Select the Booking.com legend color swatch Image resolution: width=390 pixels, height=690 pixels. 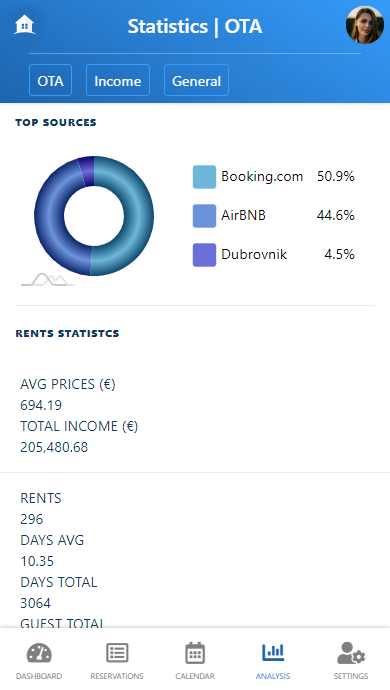point(204,177)
